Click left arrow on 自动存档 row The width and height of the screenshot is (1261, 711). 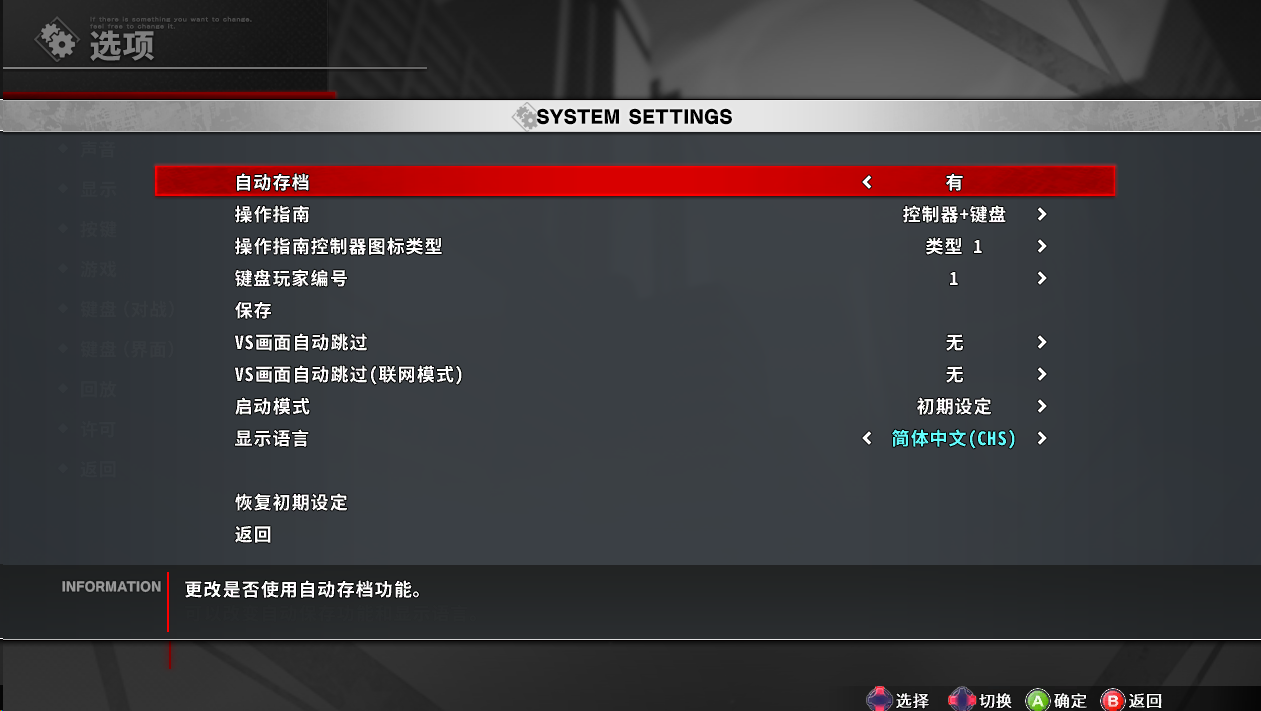tap(867, 182)
